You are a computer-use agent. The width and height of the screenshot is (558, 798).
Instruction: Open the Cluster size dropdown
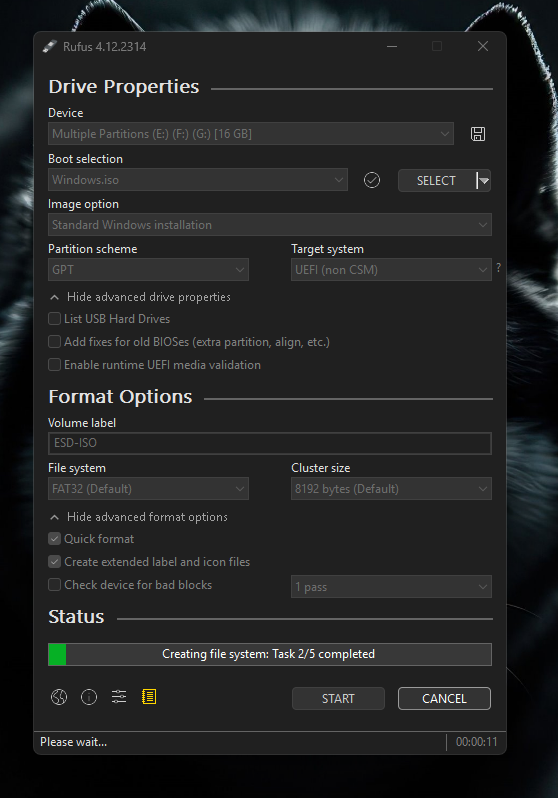(x=391, y=489)
